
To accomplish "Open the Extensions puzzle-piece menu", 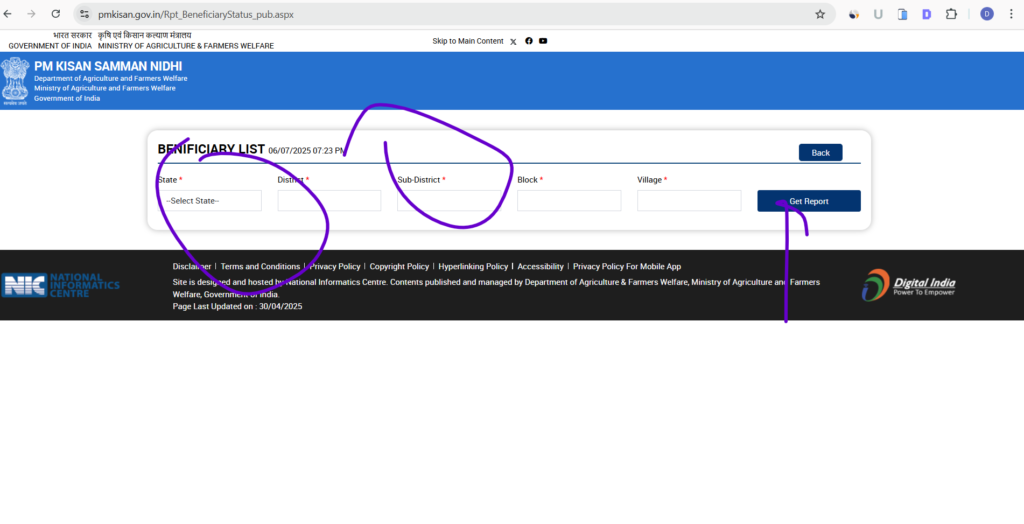I will click(x=951, y=14).
